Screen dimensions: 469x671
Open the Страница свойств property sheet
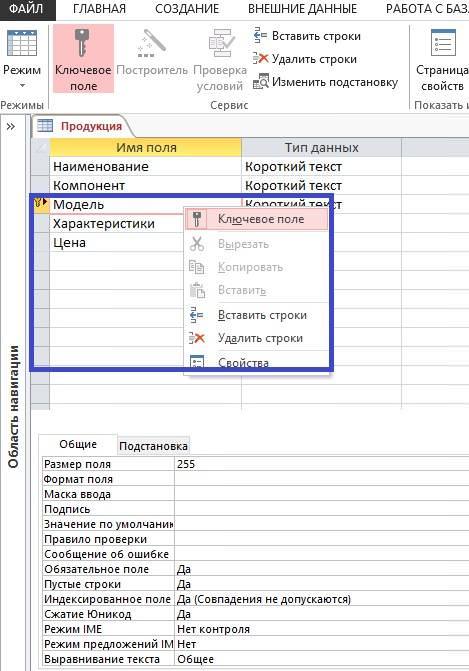(x=442, y=59)
